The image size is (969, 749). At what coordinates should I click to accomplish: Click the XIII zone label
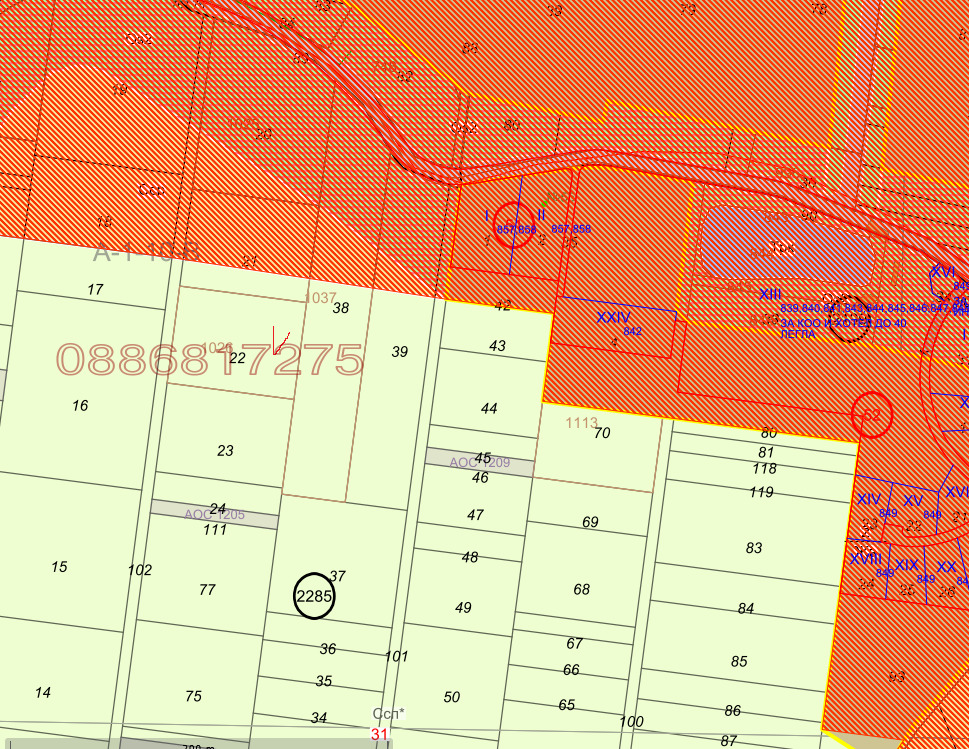pyautogui.click(x=770, y=294)
